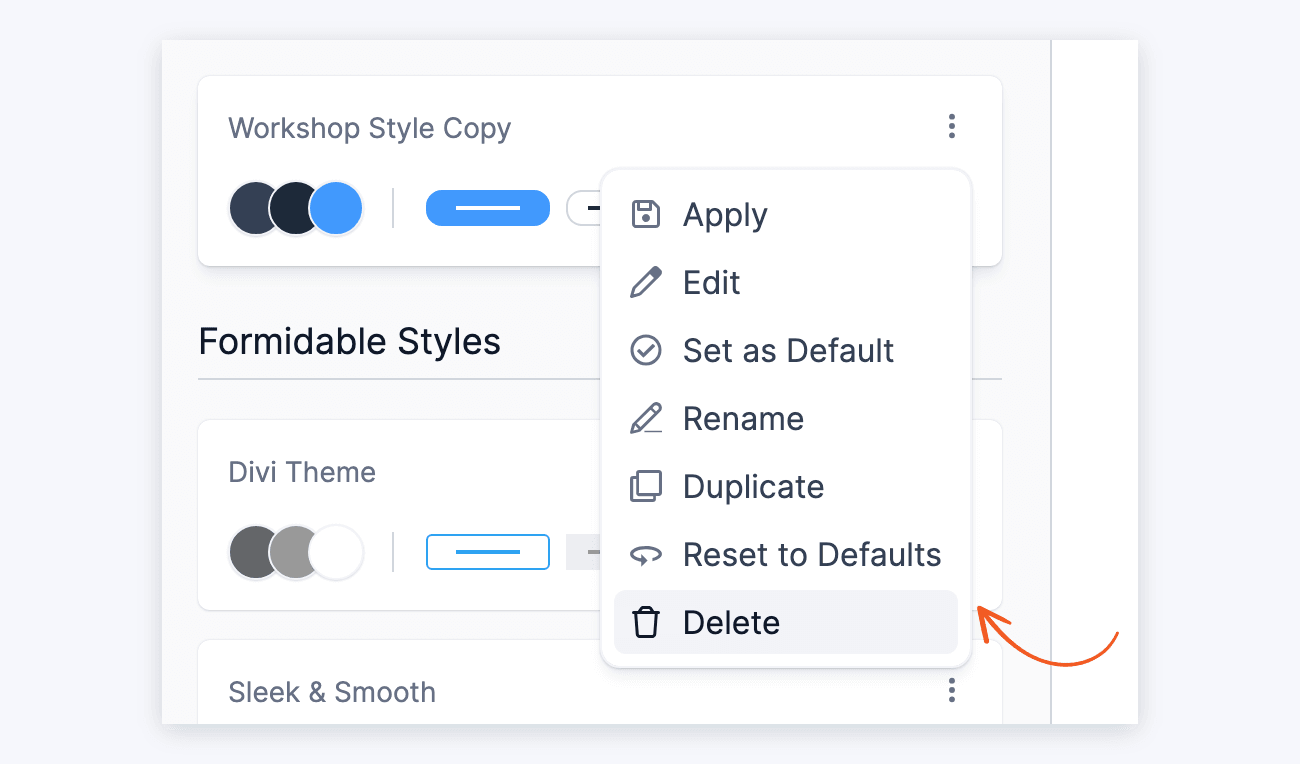Select the Divi Theme style card title
The width and height of the screenshot is (1300, 764).
(x=302, y=472)
